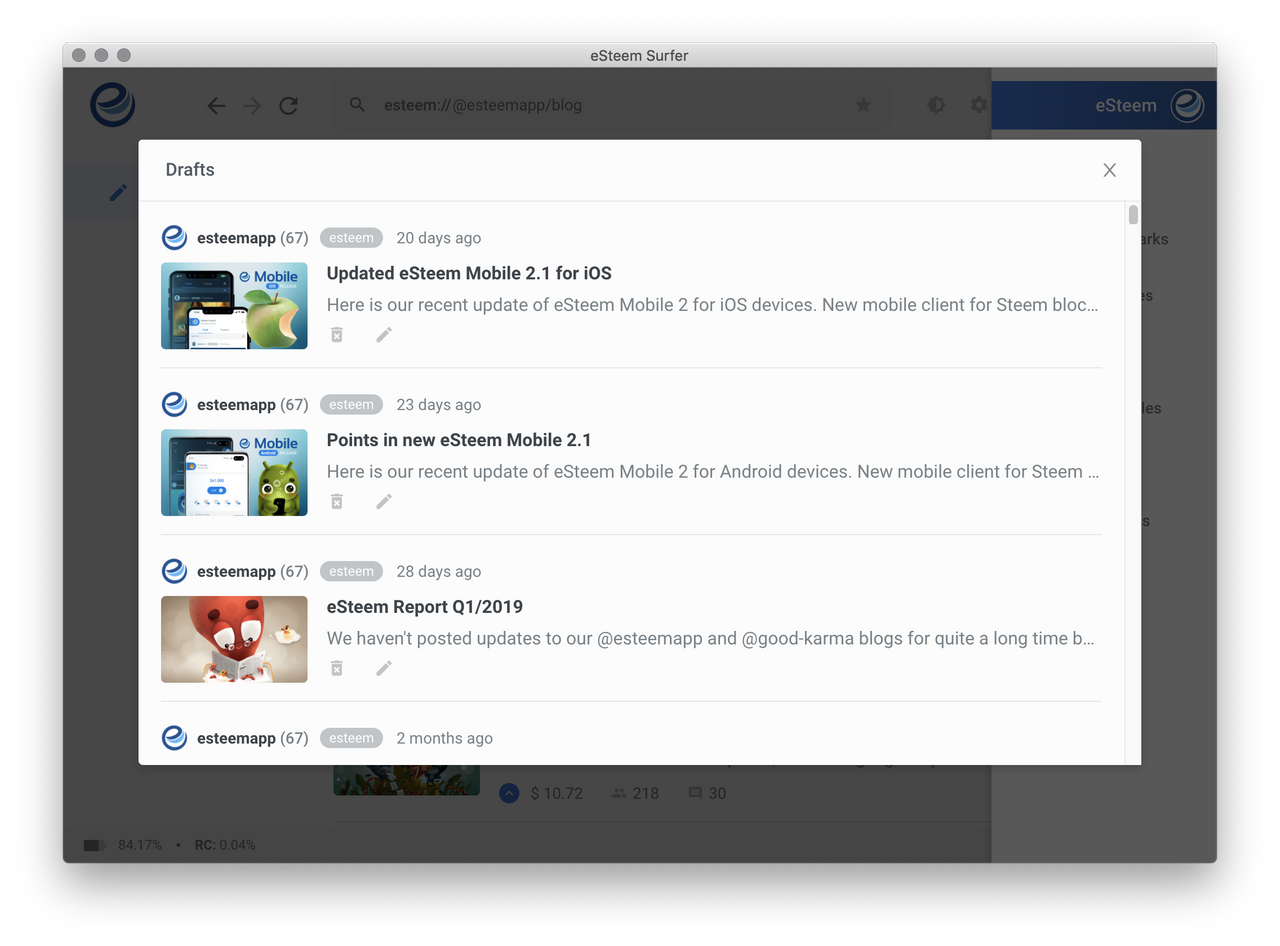Open 'Updated eSteem Mobile 2.1 for iOS' title
The image size is (1280, 946).
pyautogui.click(x=469, y=273)
